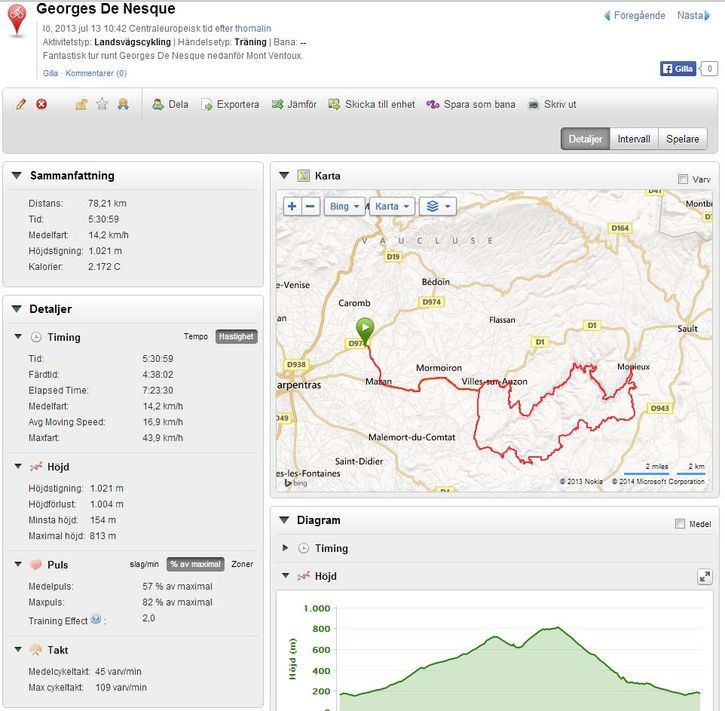This screenshot has width=725, height=711.
Task: Click the Training Effect help icon
Action: [96, 618]
